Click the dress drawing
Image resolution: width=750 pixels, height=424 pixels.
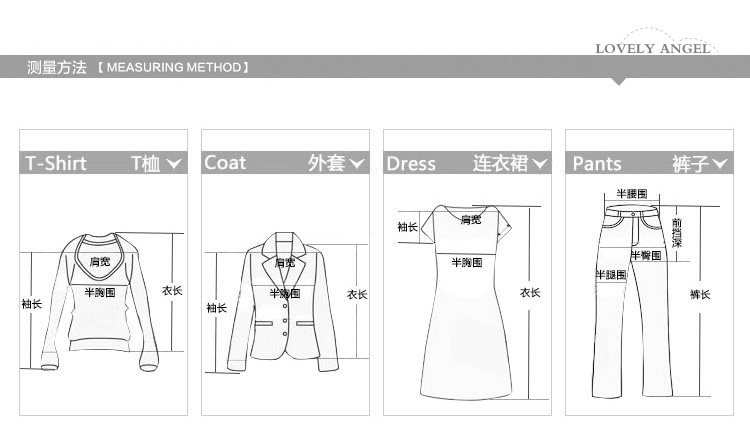pos(466,301)
